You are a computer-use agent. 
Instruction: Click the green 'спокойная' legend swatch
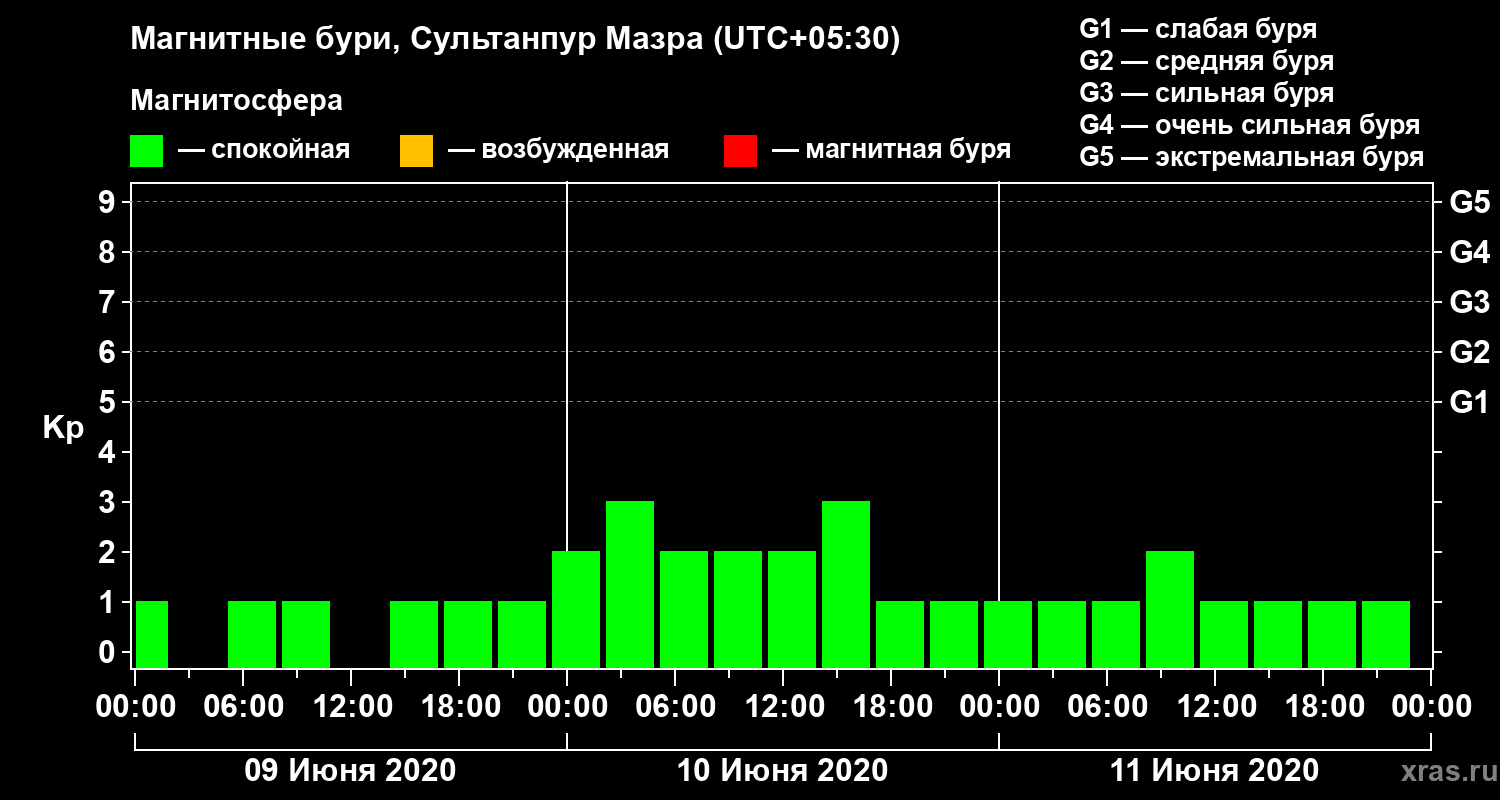147,151
